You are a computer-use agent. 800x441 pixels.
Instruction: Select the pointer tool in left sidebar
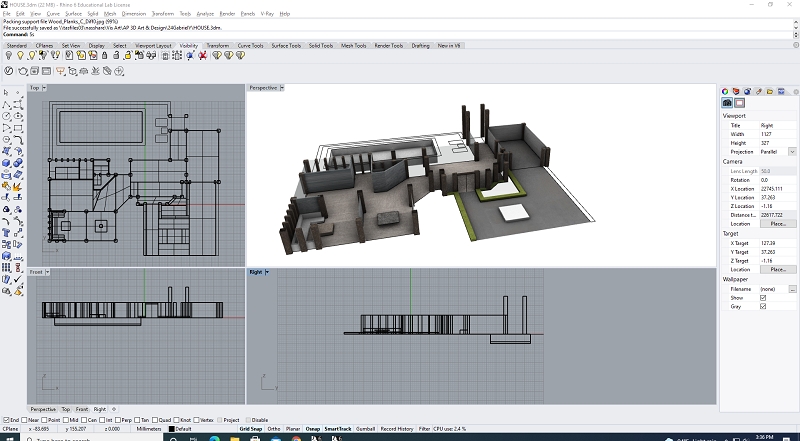(x=6, y=92)
